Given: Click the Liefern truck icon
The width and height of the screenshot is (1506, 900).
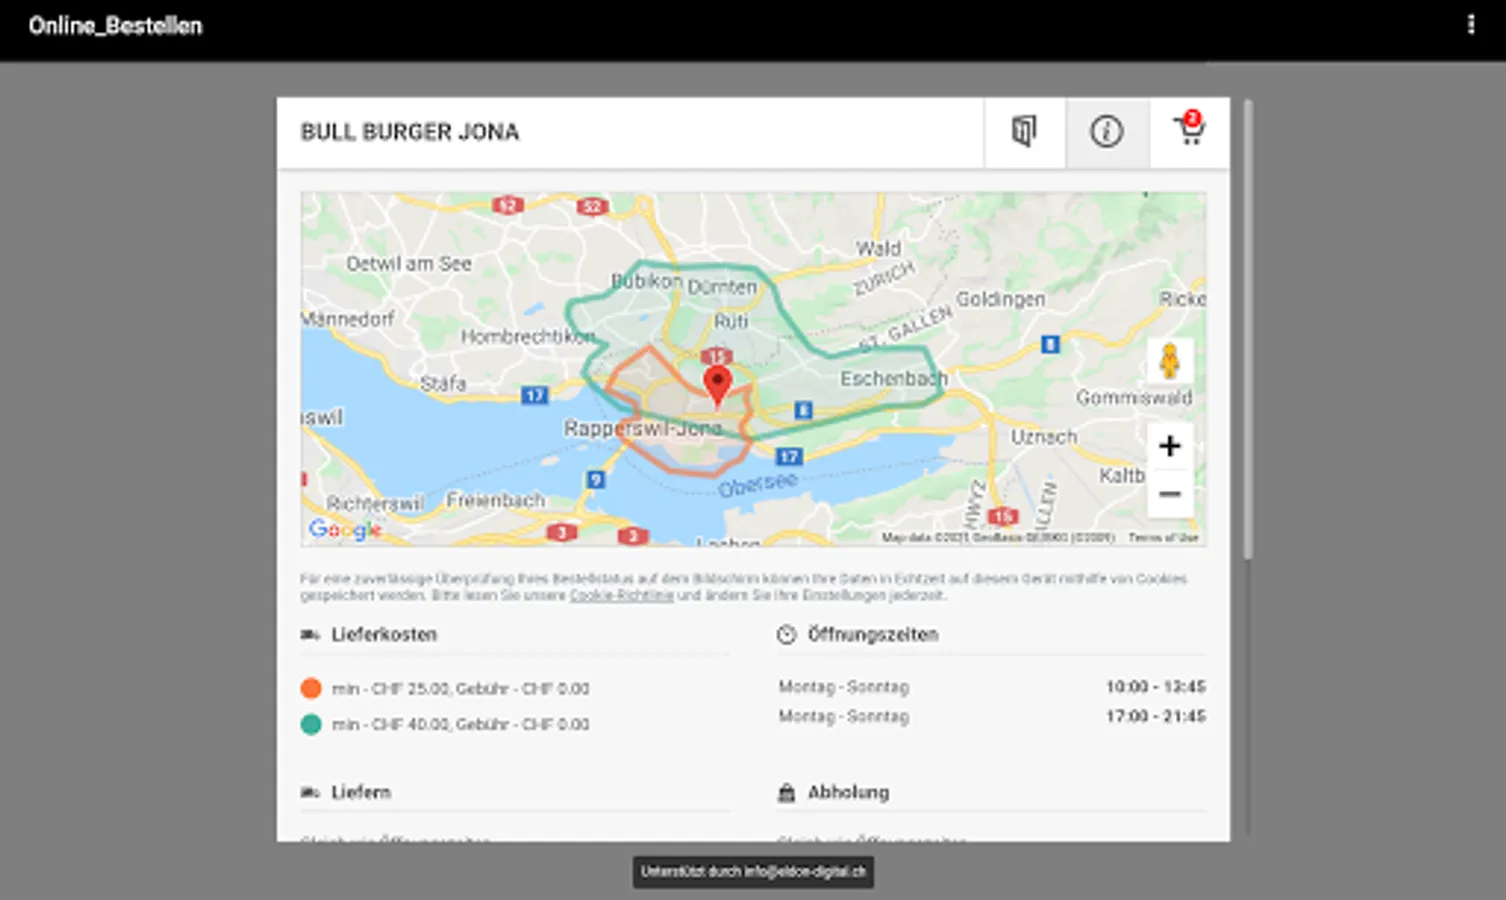Looking at the screenshot, I should point(310,792).
